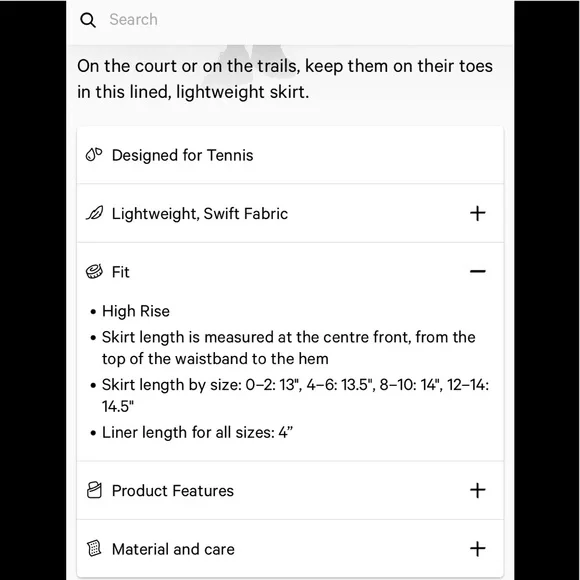Click the magnifying glass search icon
Viewport: 580px width, 580px height.
(x=88, y=20)
